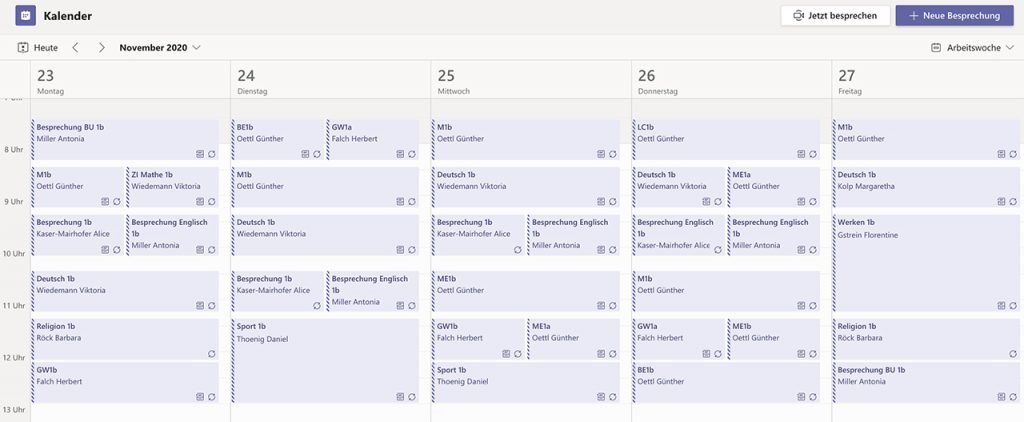
Task: Select the 27 Freitag day header
Action: point(928,80)
